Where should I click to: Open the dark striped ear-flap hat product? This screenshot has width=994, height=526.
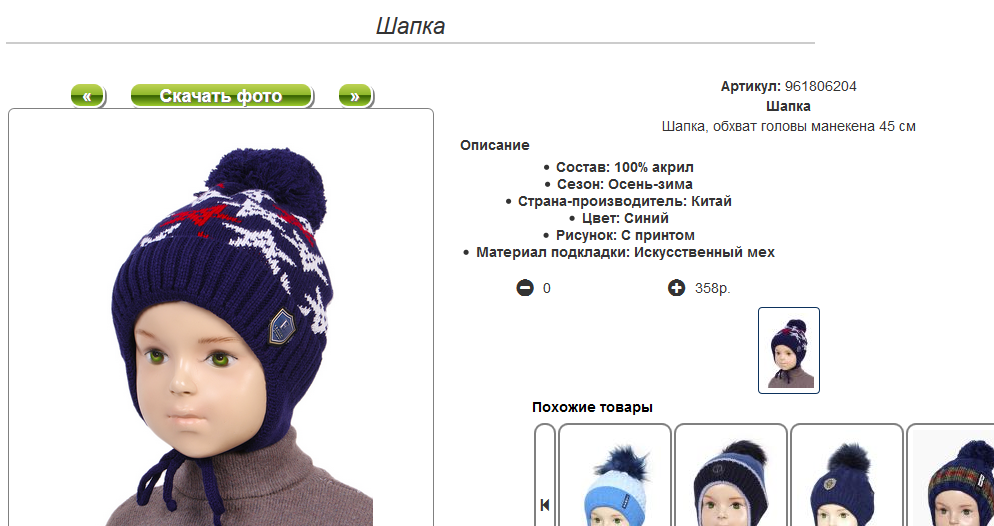pyautogui.click(x=730, y=475)
